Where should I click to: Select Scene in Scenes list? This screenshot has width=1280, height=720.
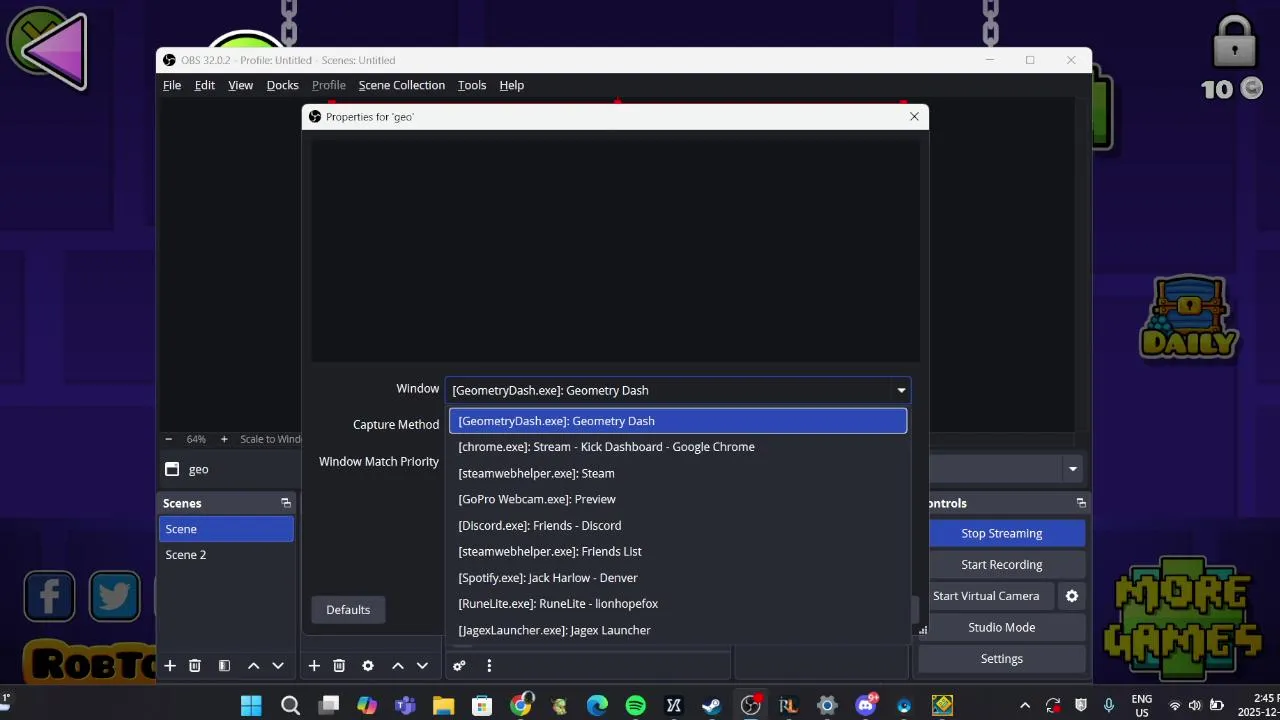226,529
